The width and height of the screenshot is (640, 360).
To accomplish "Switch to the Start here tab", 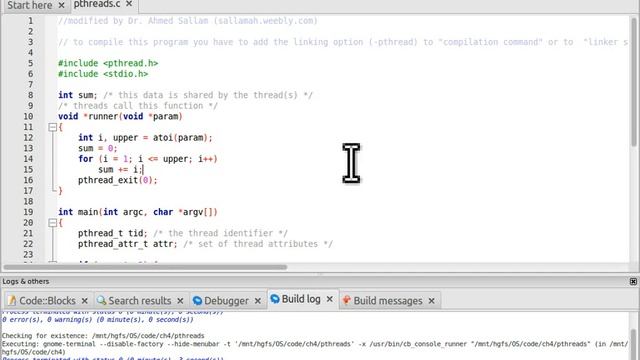I will coord(29,5).
